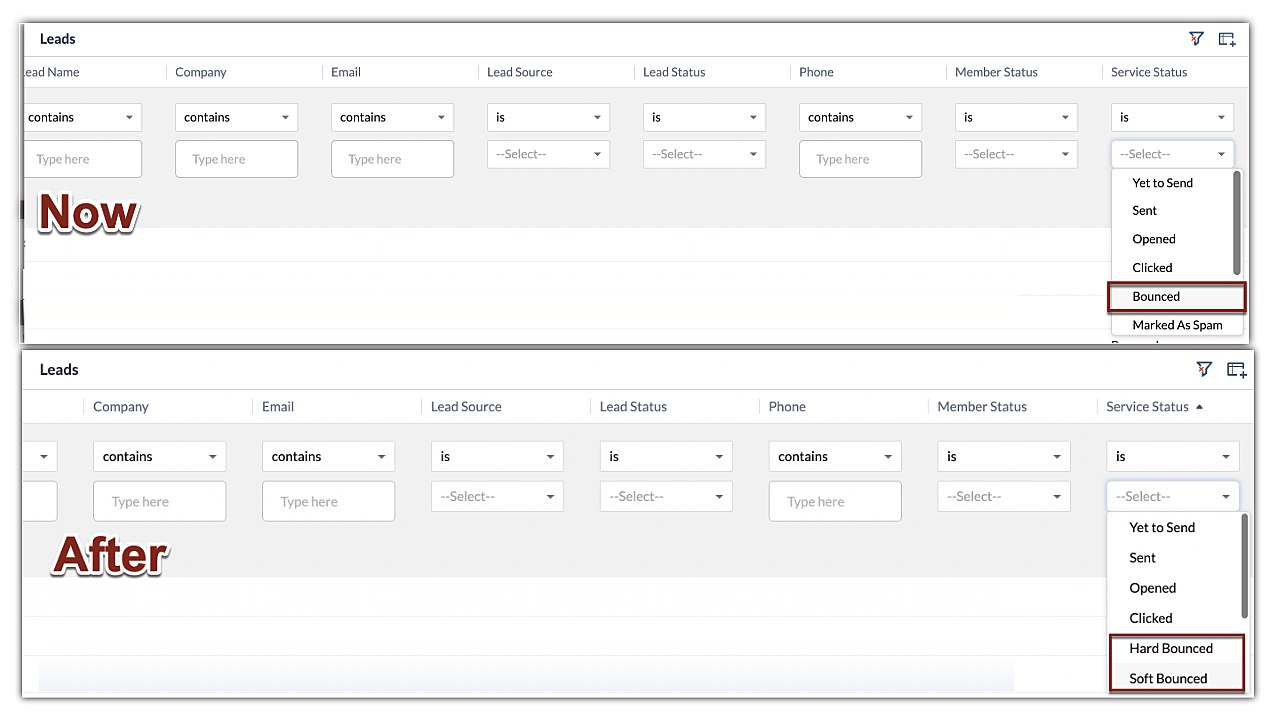1270x712 pixels.
Task: Click the Phone "Type here" field in After panel
Action: [x=834, y=502]
